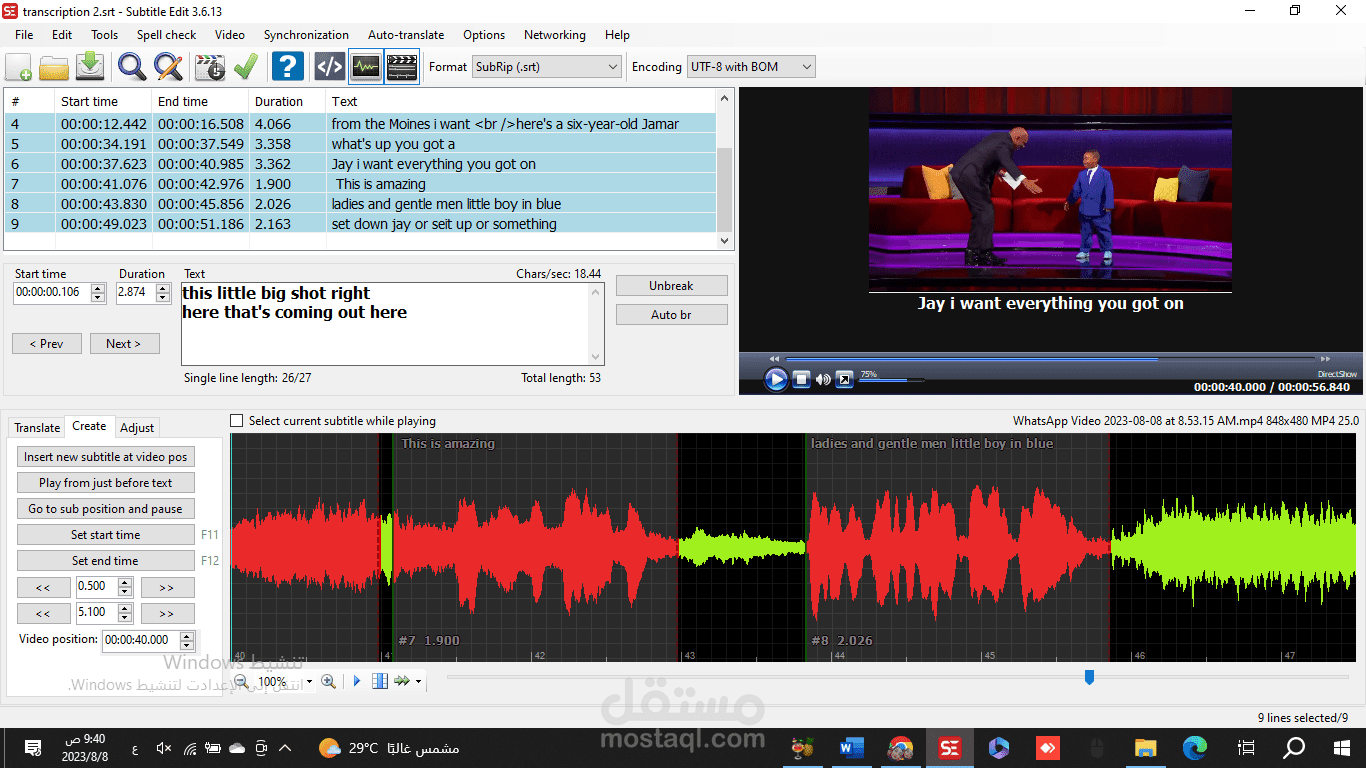Click the Set start time button

[x=106, y=534]
